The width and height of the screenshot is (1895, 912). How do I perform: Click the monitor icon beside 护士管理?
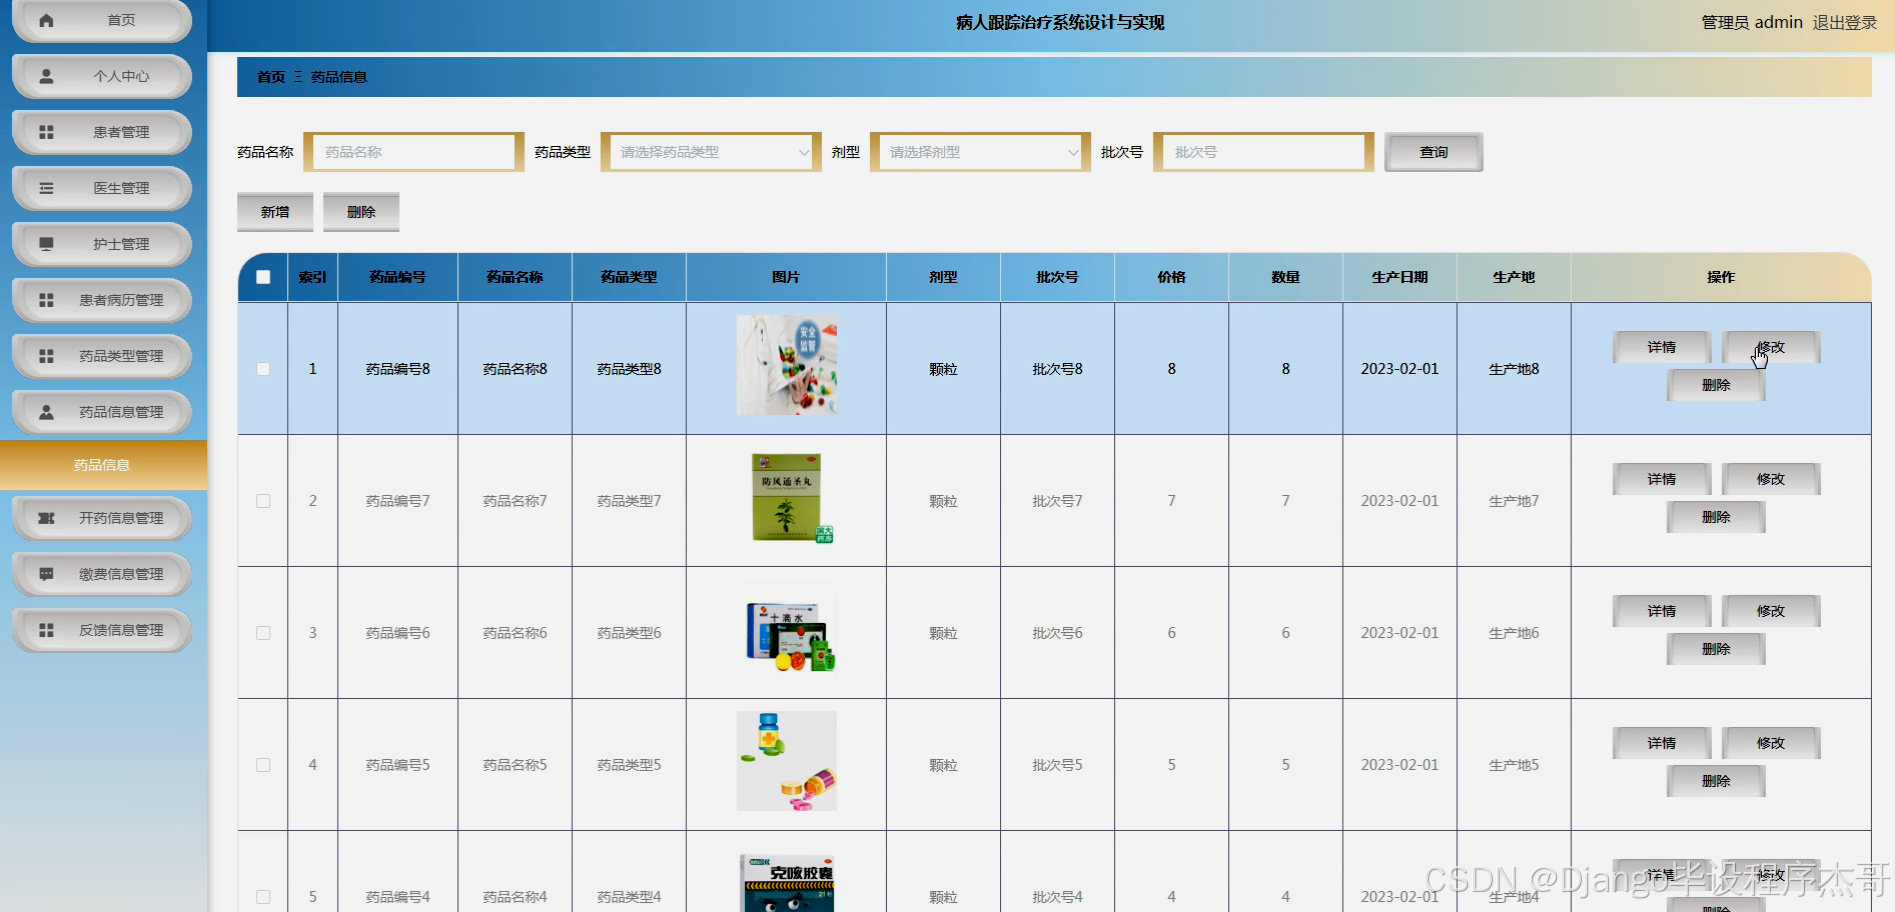click(46, 244)
